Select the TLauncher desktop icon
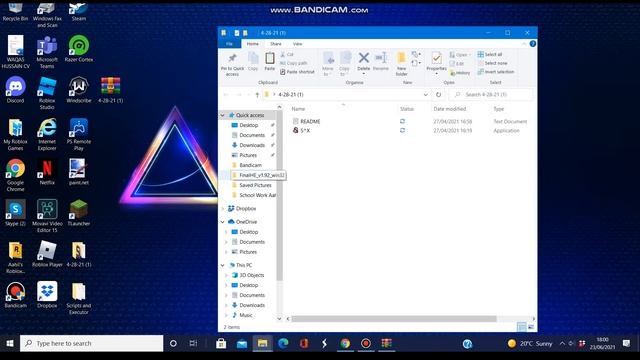This screenshot has width=640, height=360. coord(79,213)
